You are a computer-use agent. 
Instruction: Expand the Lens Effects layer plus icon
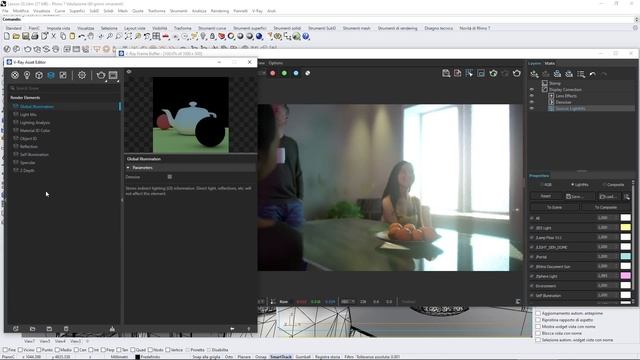pos(551,96)
